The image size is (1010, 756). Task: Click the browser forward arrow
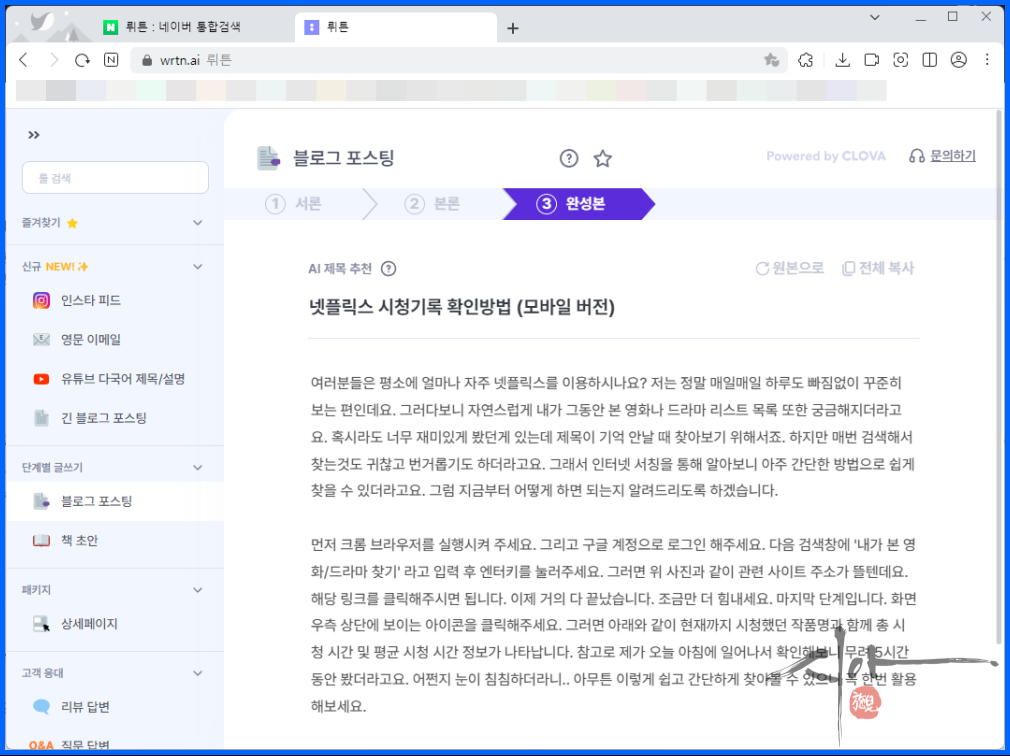coord(53,60)
